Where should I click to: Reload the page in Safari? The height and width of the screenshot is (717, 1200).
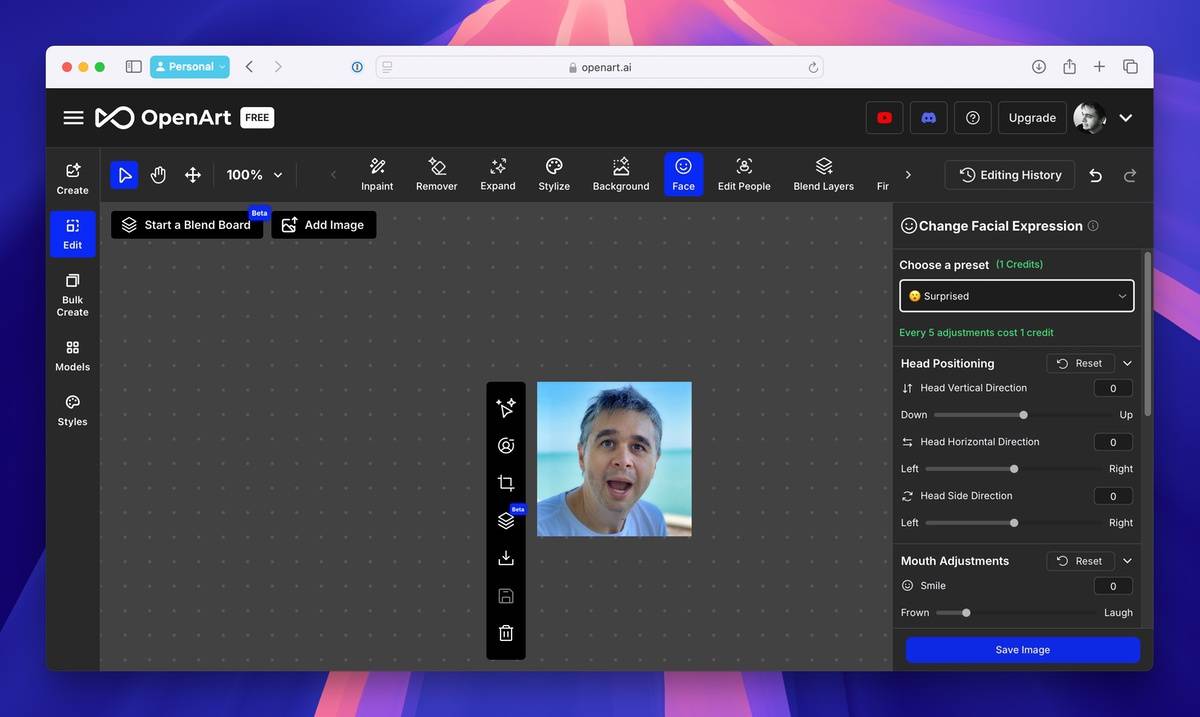(x=813, y=68)
